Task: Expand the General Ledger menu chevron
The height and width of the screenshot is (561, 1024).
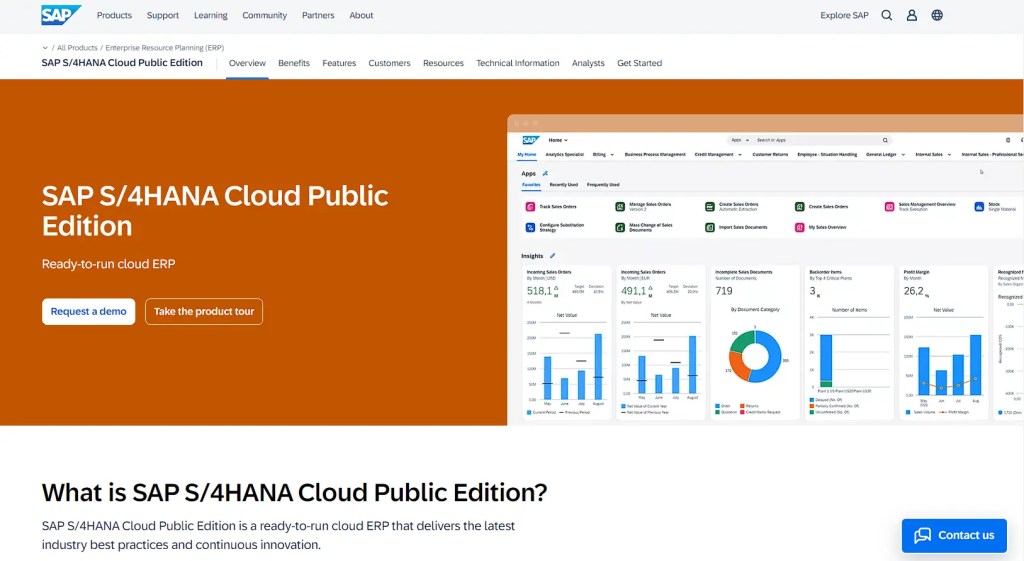Action: pos(903,155)
